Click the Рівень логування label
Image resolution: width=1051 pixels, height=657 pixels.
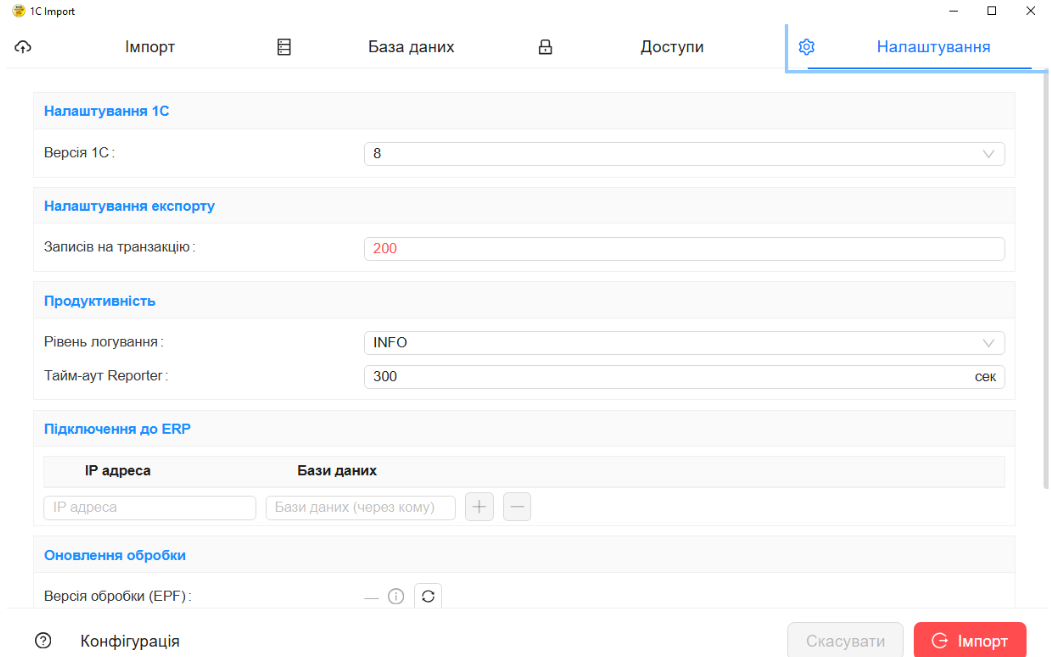[103, 342]
